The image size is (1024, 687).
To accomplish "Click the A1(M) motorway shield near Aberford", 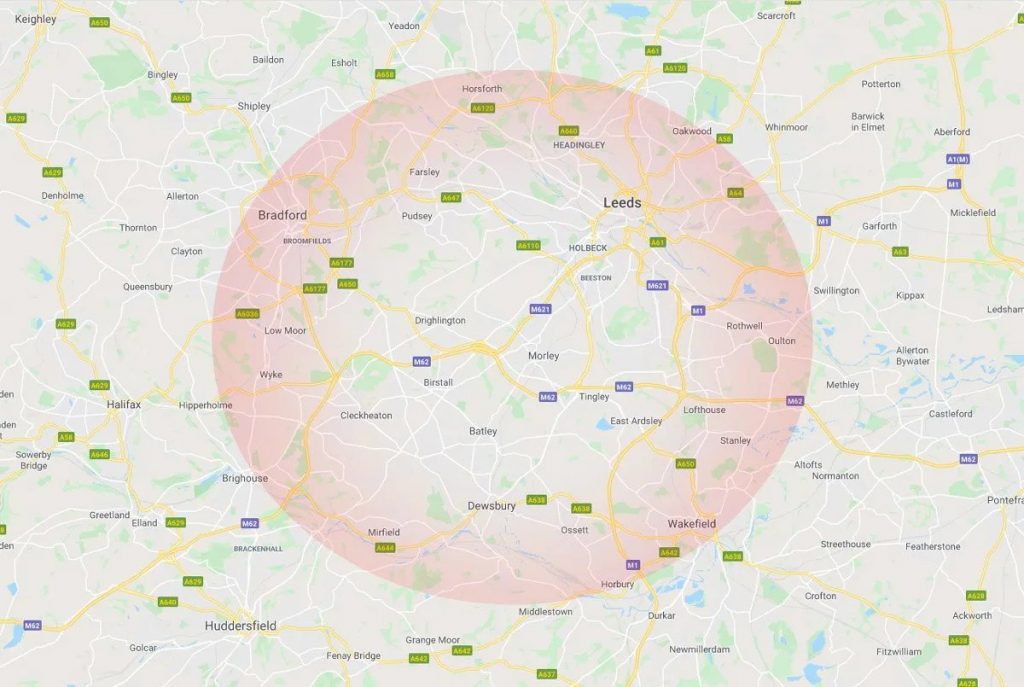I will [958, 159].
